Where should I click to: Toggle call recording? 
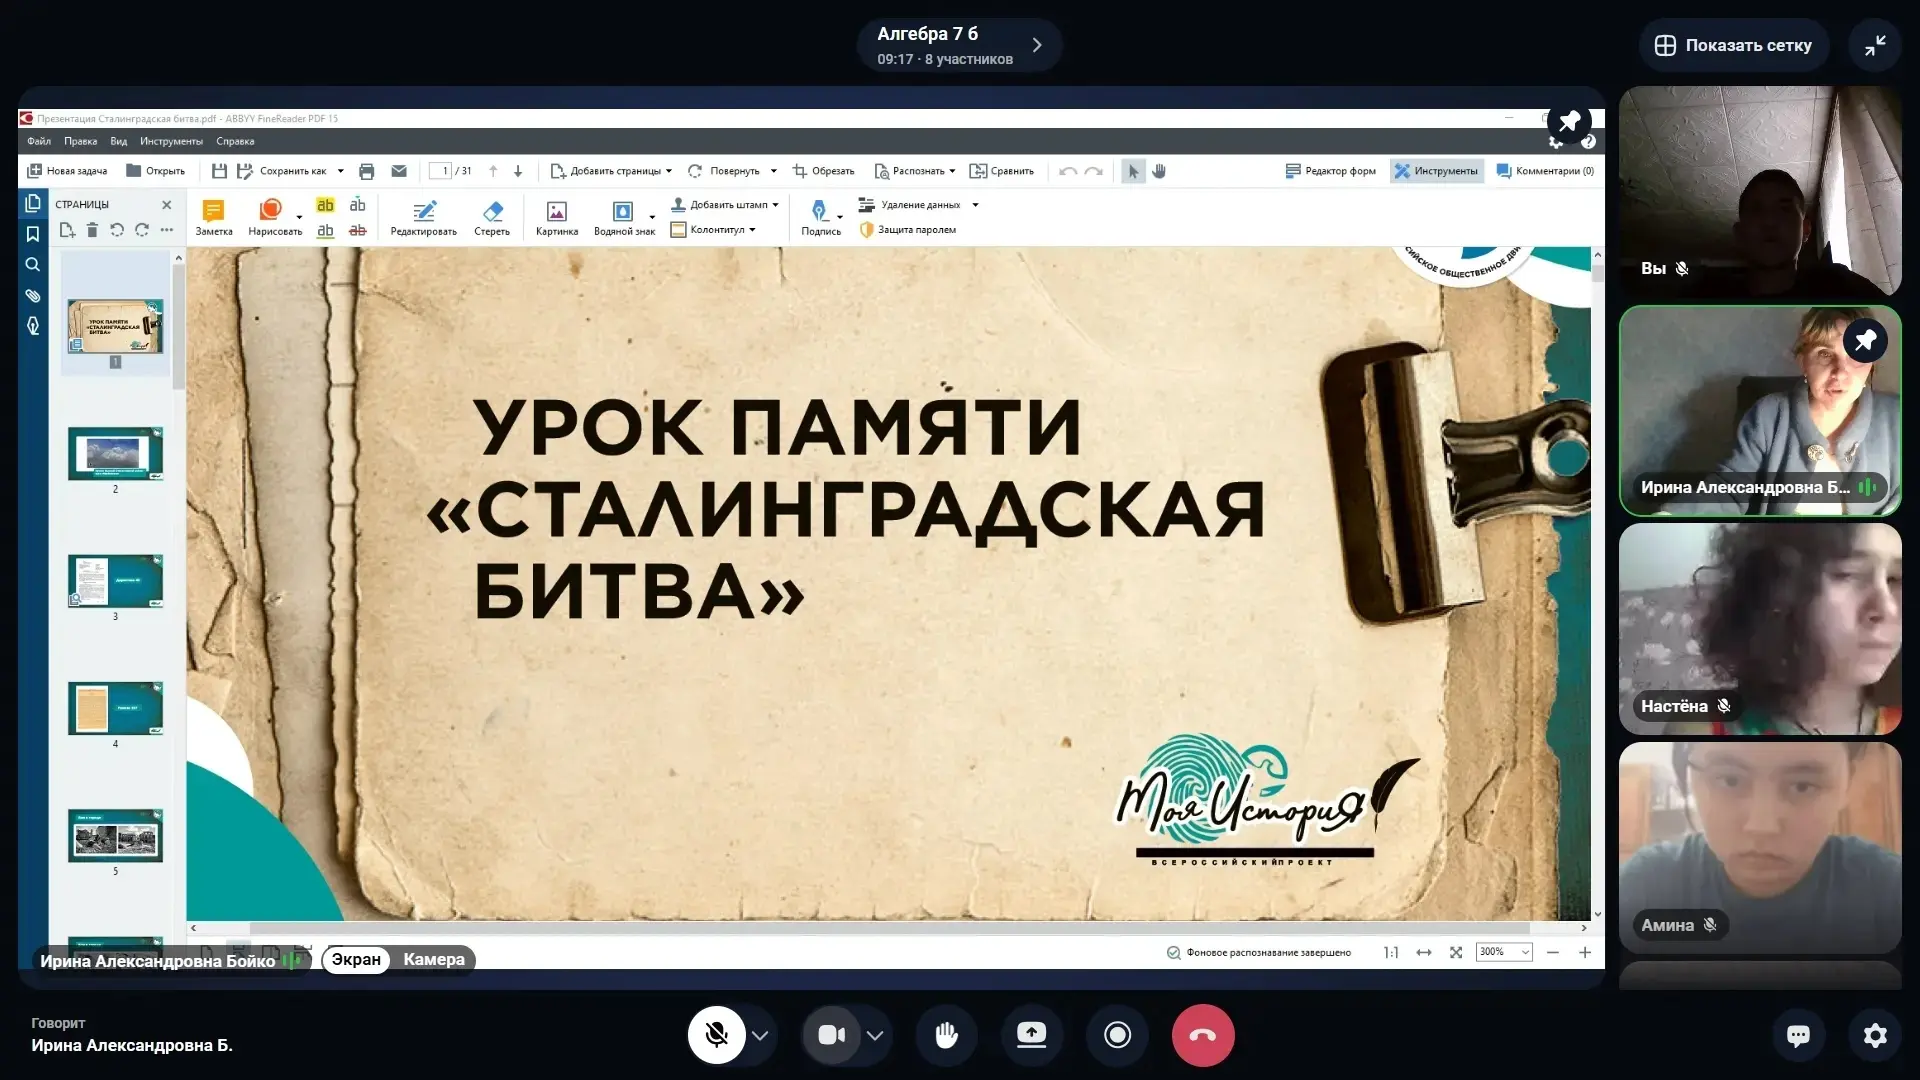coord(1117,1035)
